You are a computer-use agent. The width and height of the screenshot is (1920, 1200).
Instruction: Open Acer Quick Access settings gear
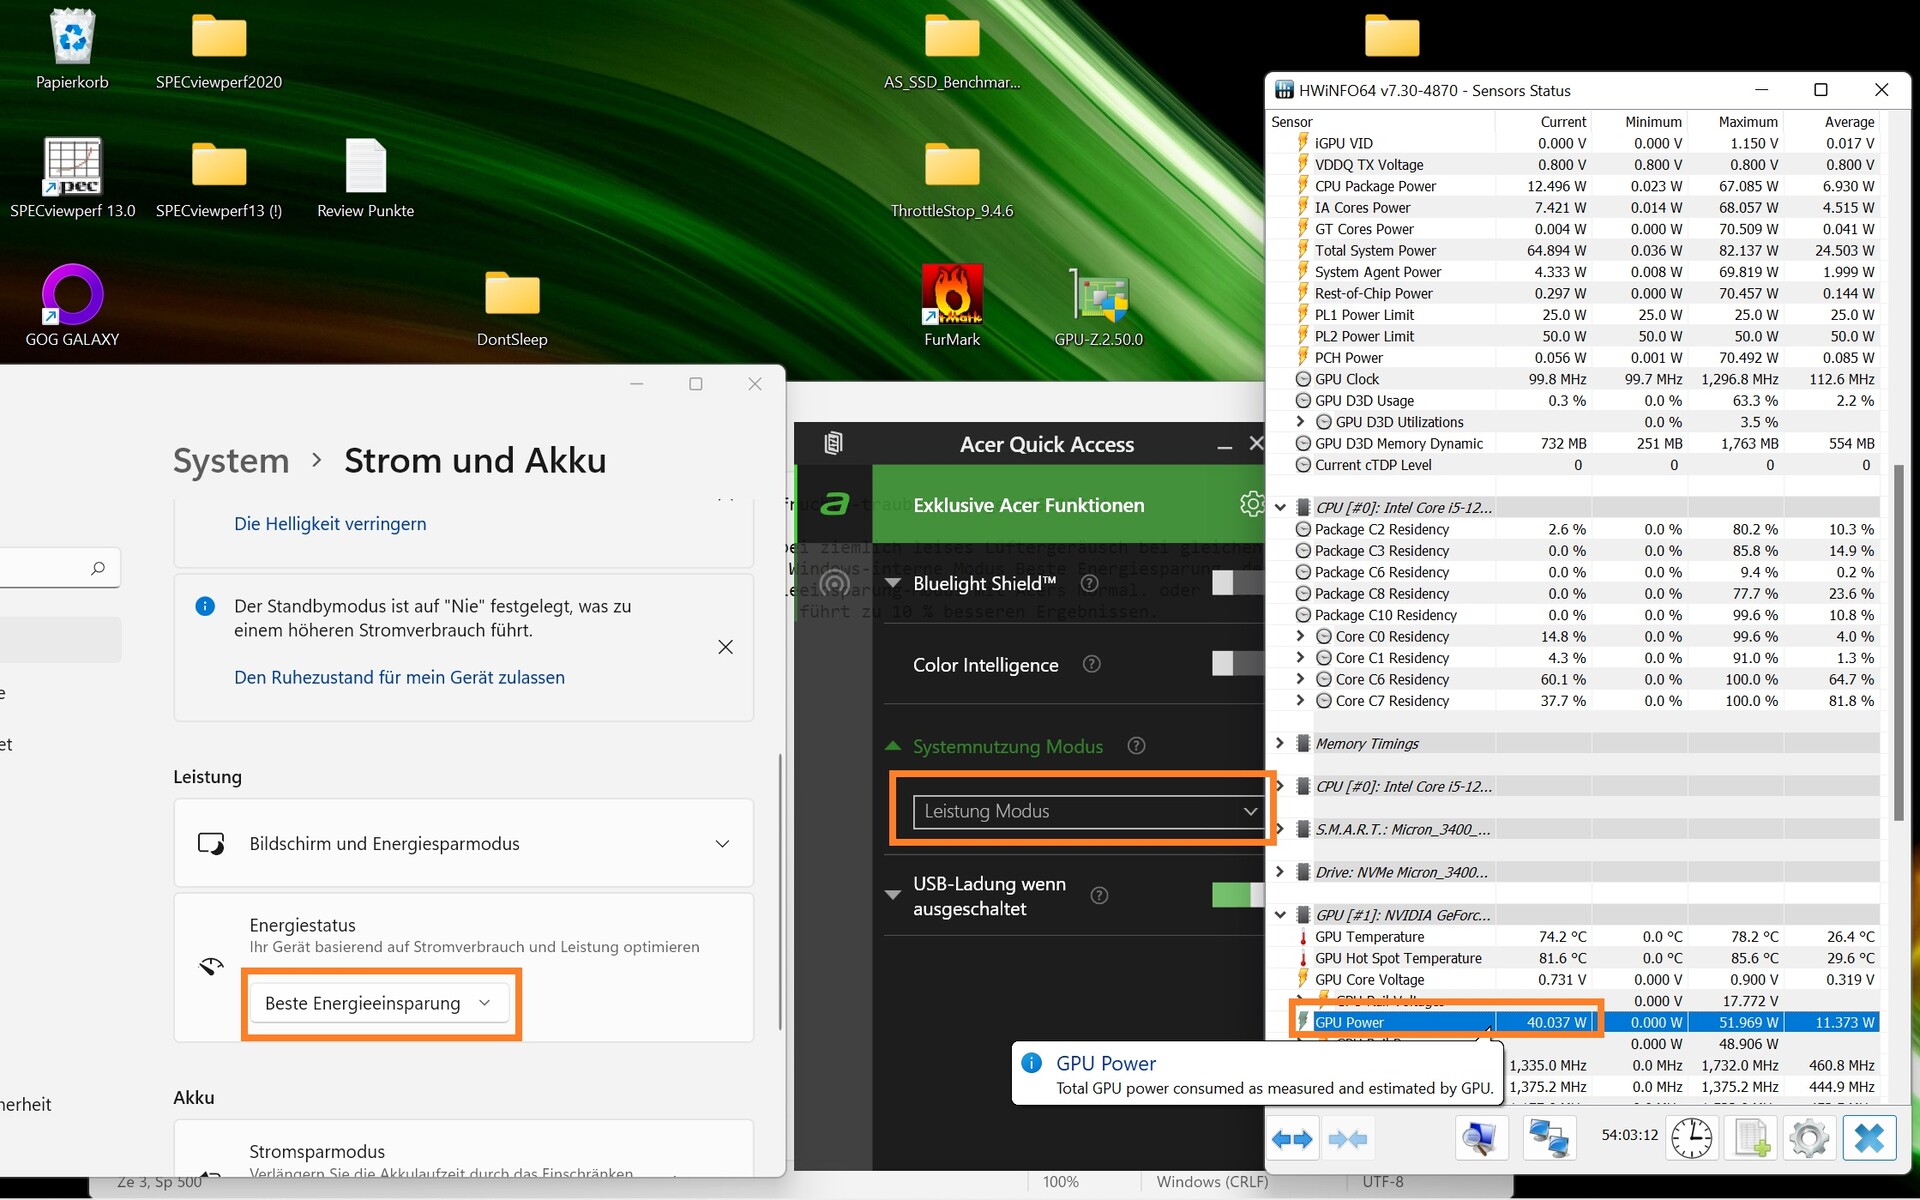(1251, 504)
